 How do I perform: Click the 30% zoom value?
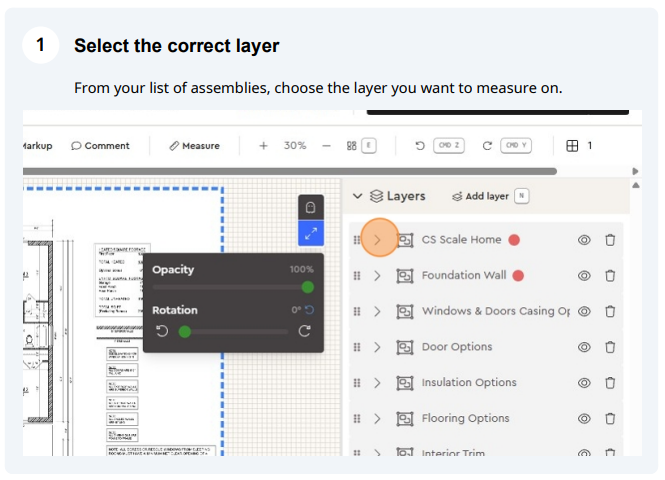coord(295,146)
